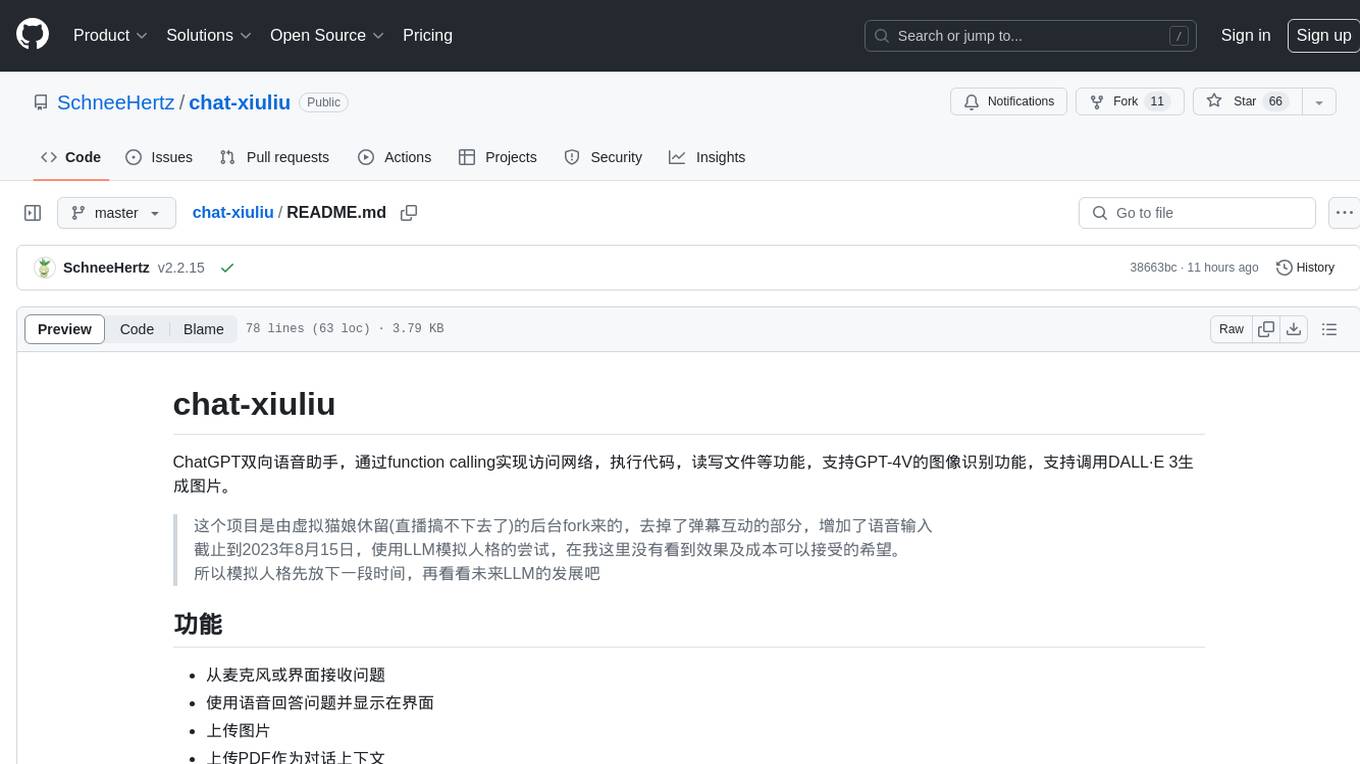Switch to the Actions tab
1360x764 pixels.
[395, 157]
